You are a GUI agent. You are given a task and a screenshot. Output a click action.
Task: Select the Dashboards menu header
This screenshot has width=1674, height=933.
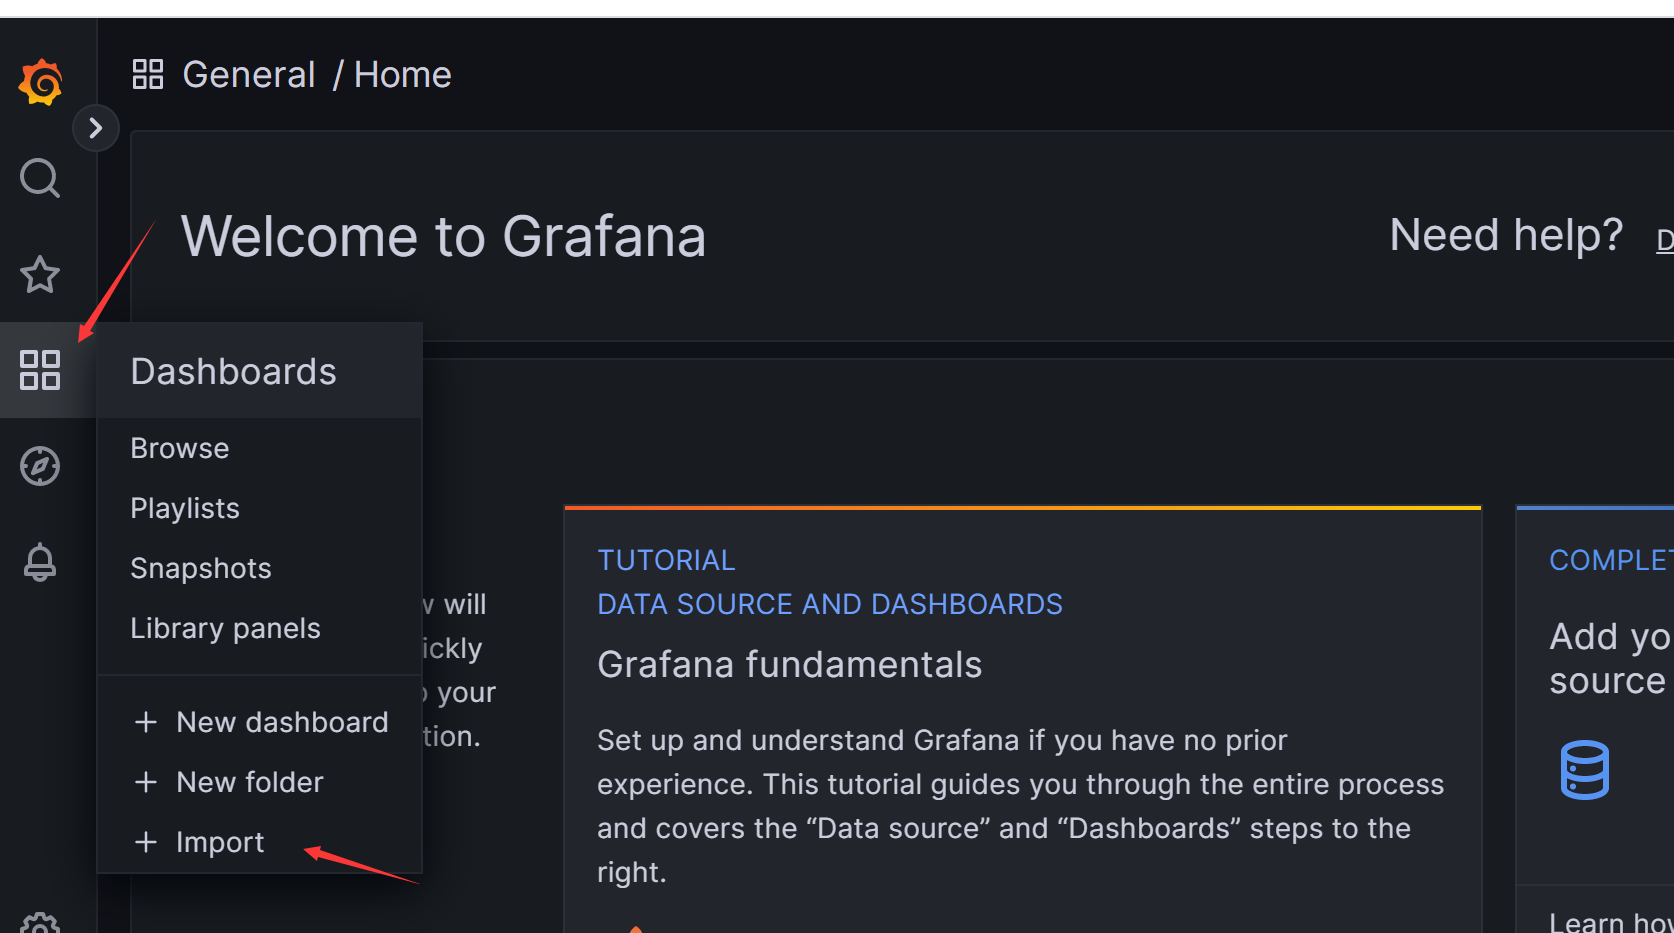coord(259,371)
